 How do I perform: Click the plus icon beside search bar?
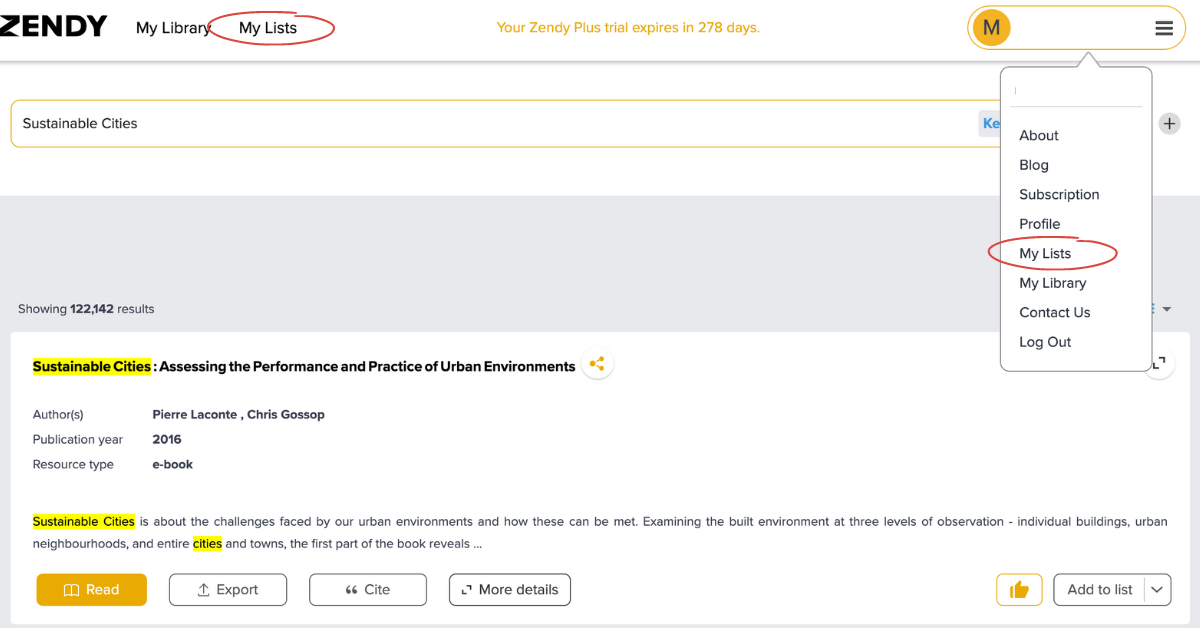[1169, 124]
